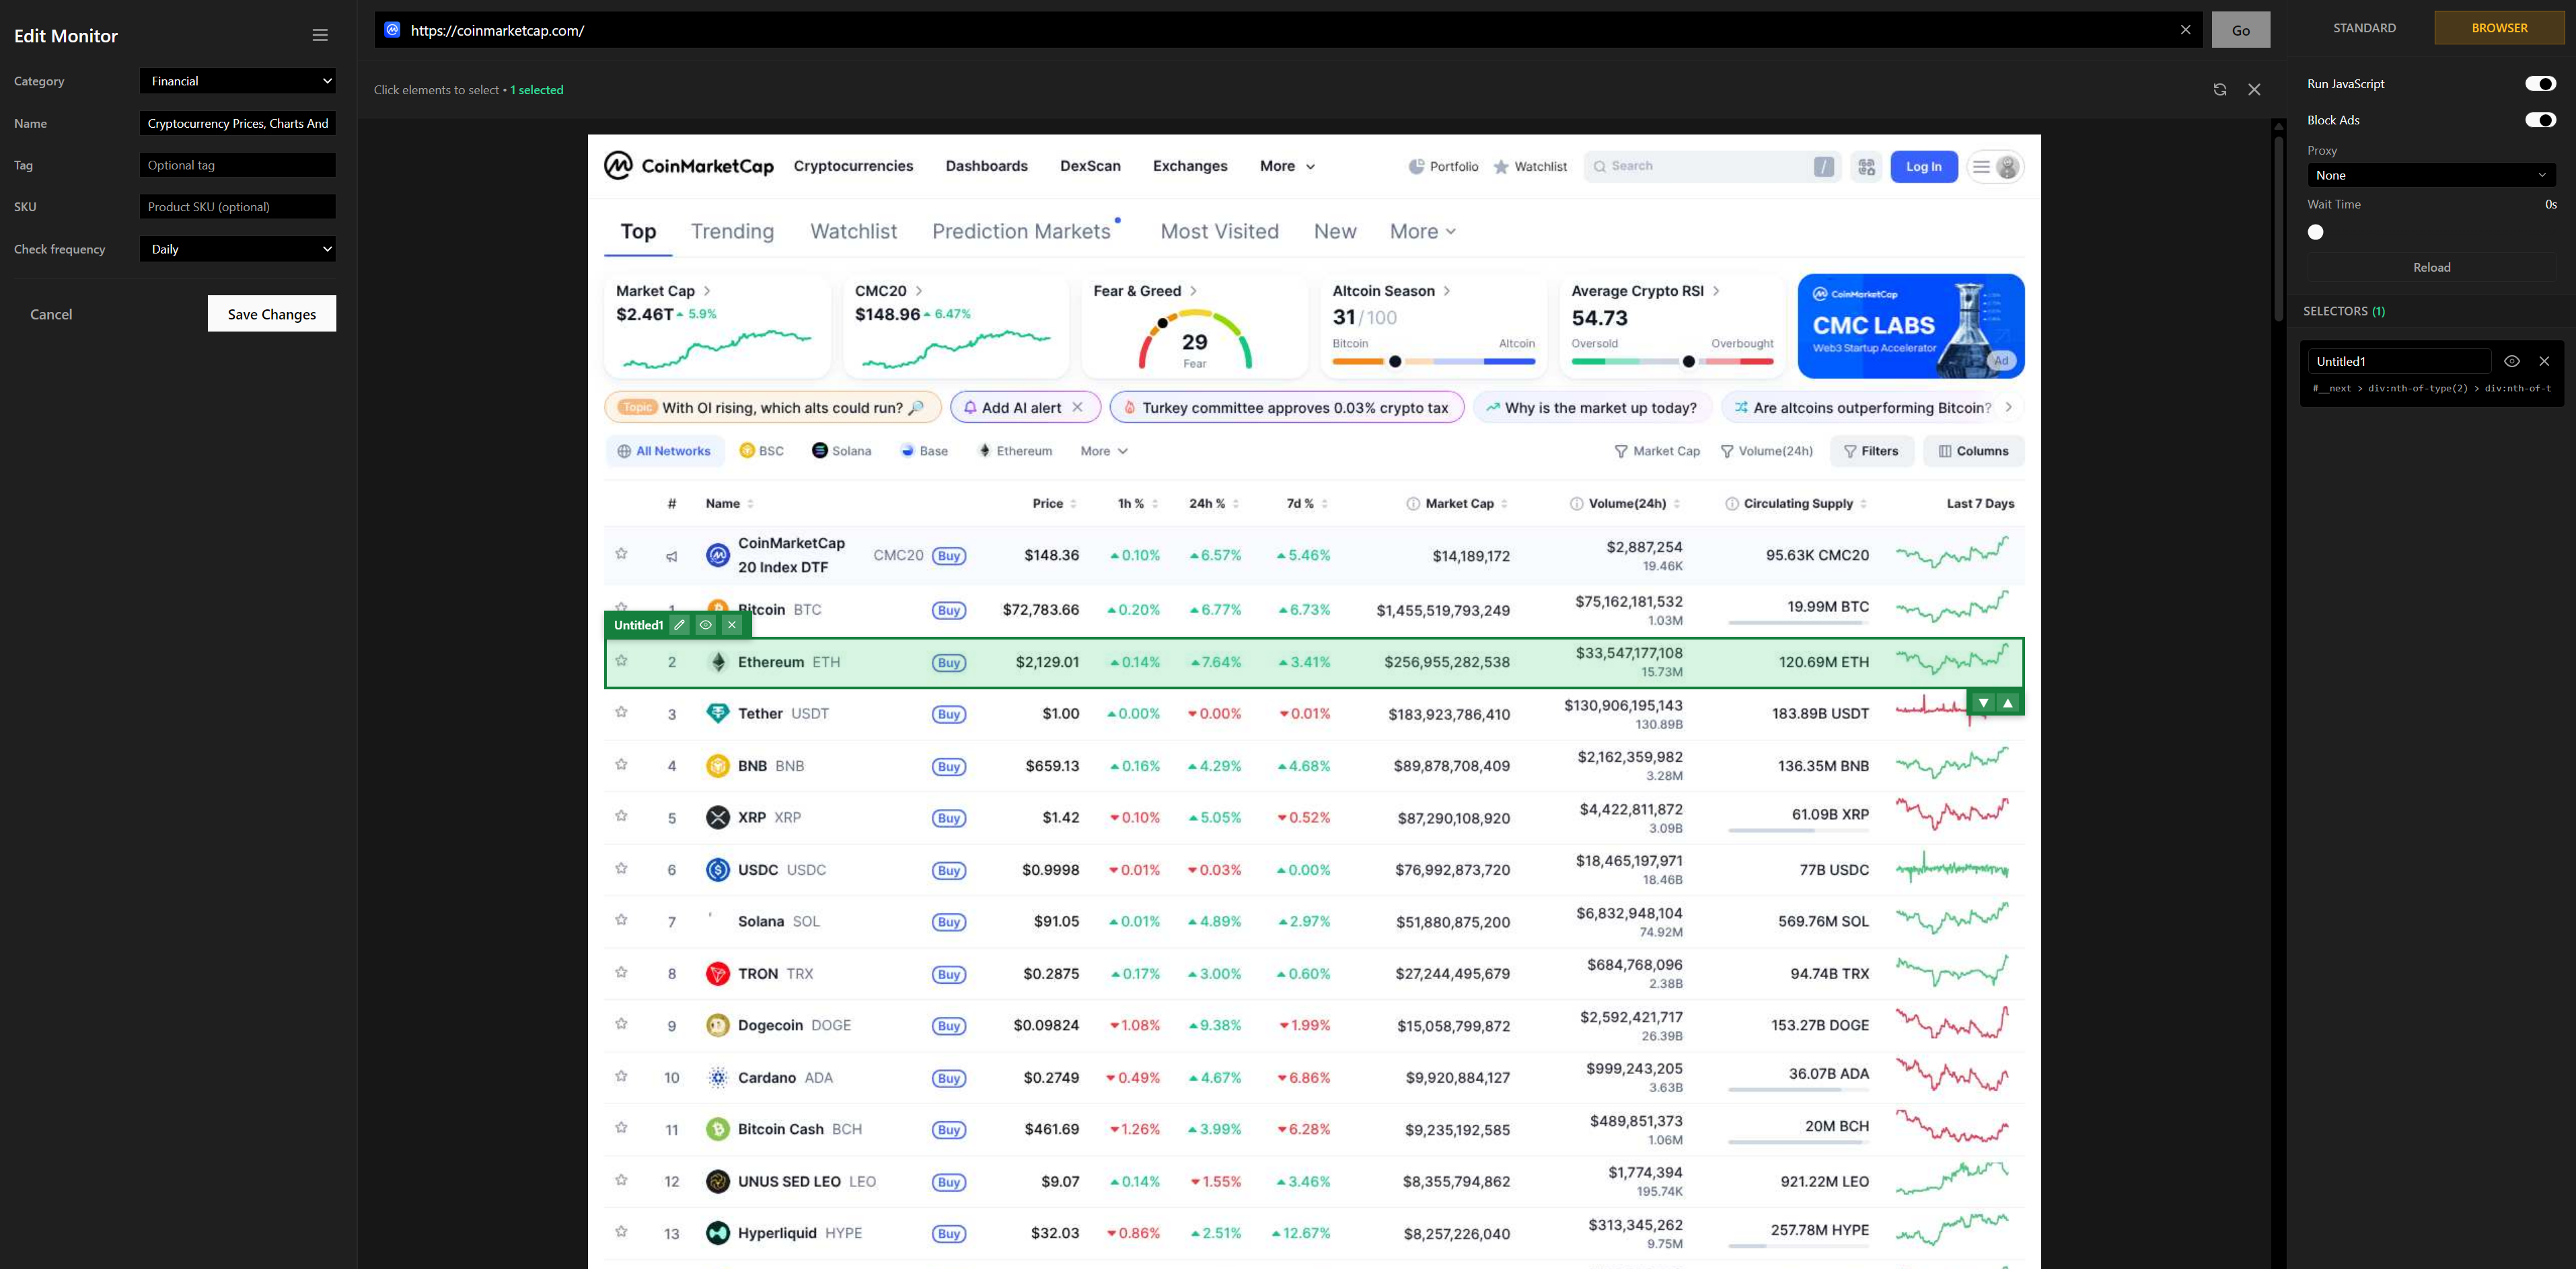Click the Log In button
Screen dimensions: 2576x1269
click(x=1923, y=166)
